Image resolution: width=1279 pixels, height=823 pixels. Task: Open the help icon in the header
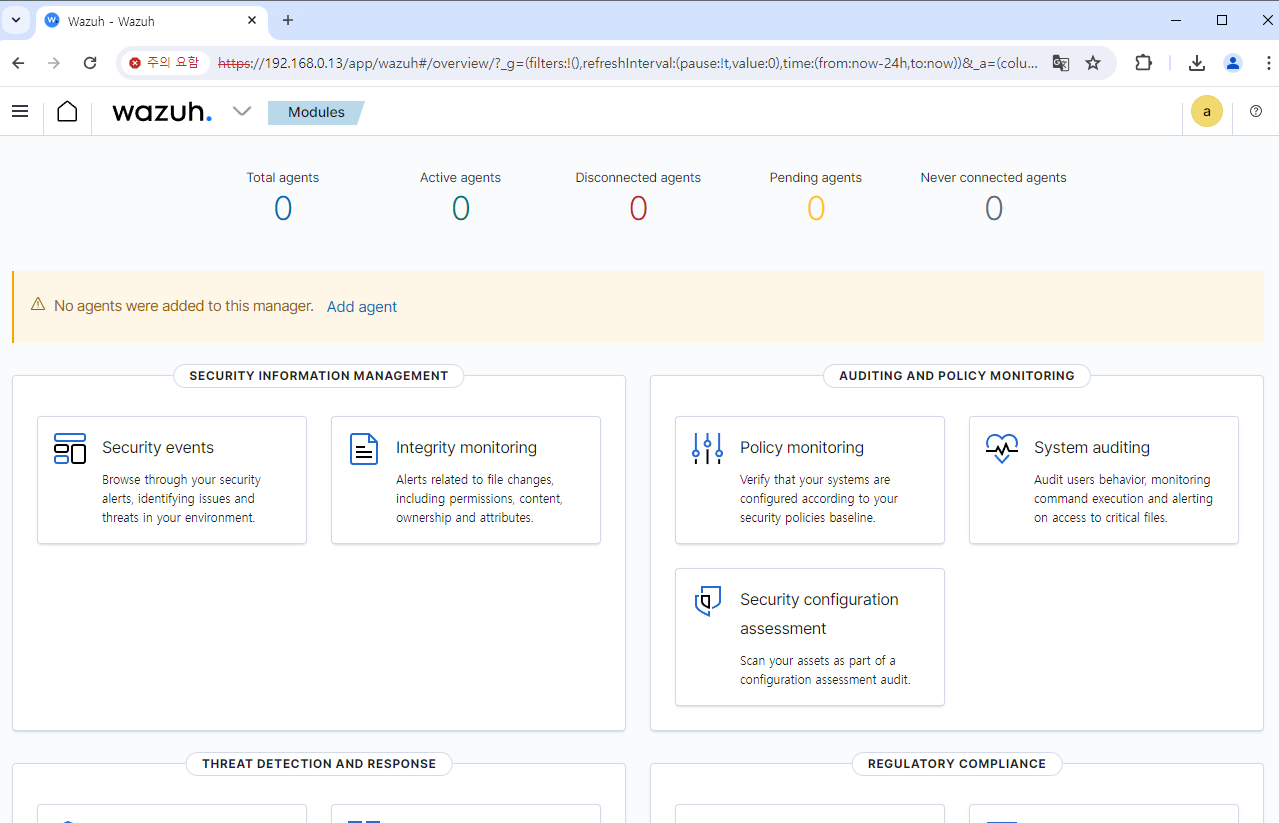1256,111
